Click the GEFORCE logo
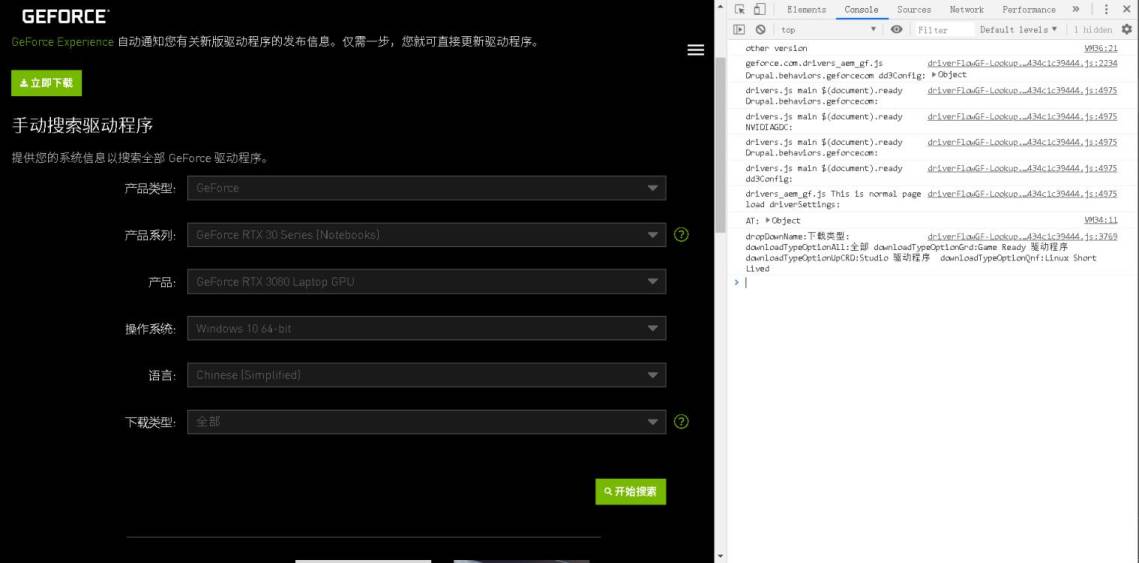 click(x=65, y=16)
